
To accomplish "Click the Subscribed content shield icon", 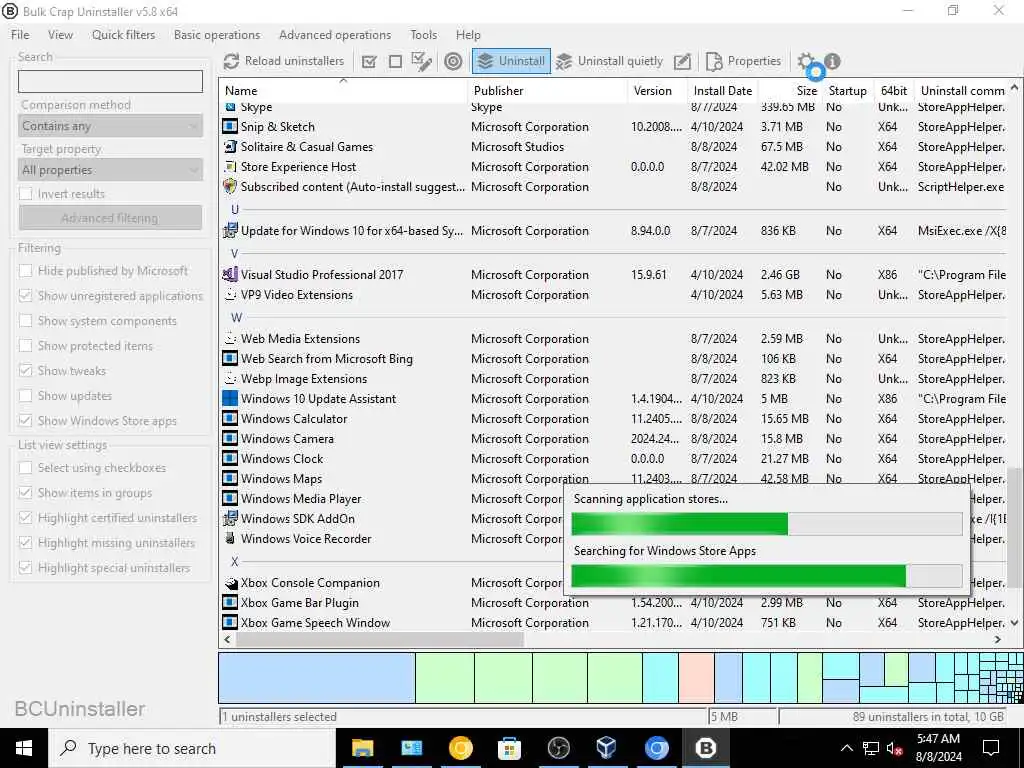I will (230, 187).
